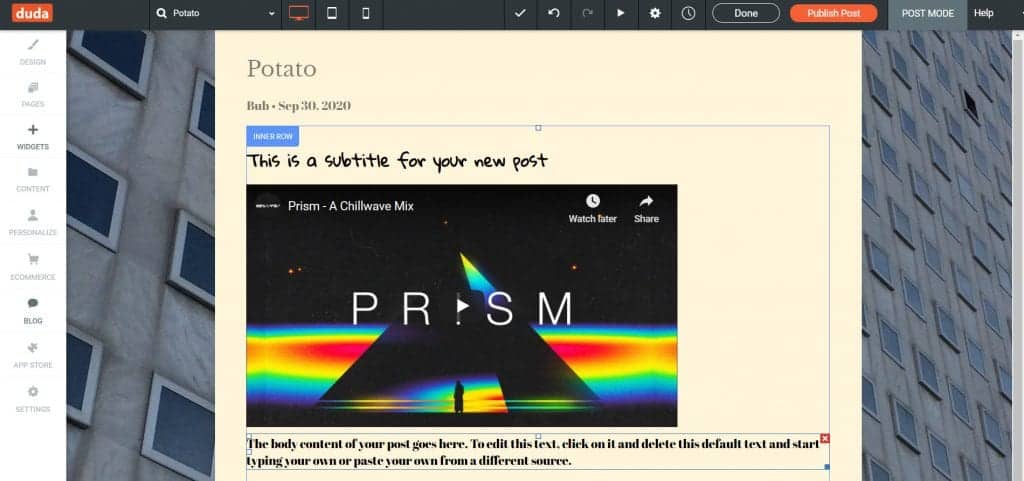Click the subtitle text for new post
Screen dimensions: 1024x481
tap(397, 161)
